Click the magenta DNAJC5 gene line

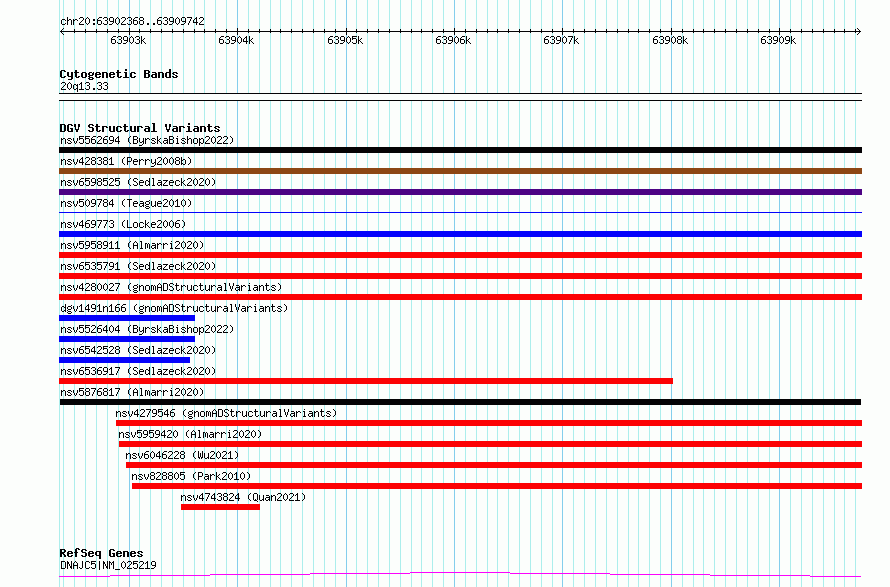460,575
